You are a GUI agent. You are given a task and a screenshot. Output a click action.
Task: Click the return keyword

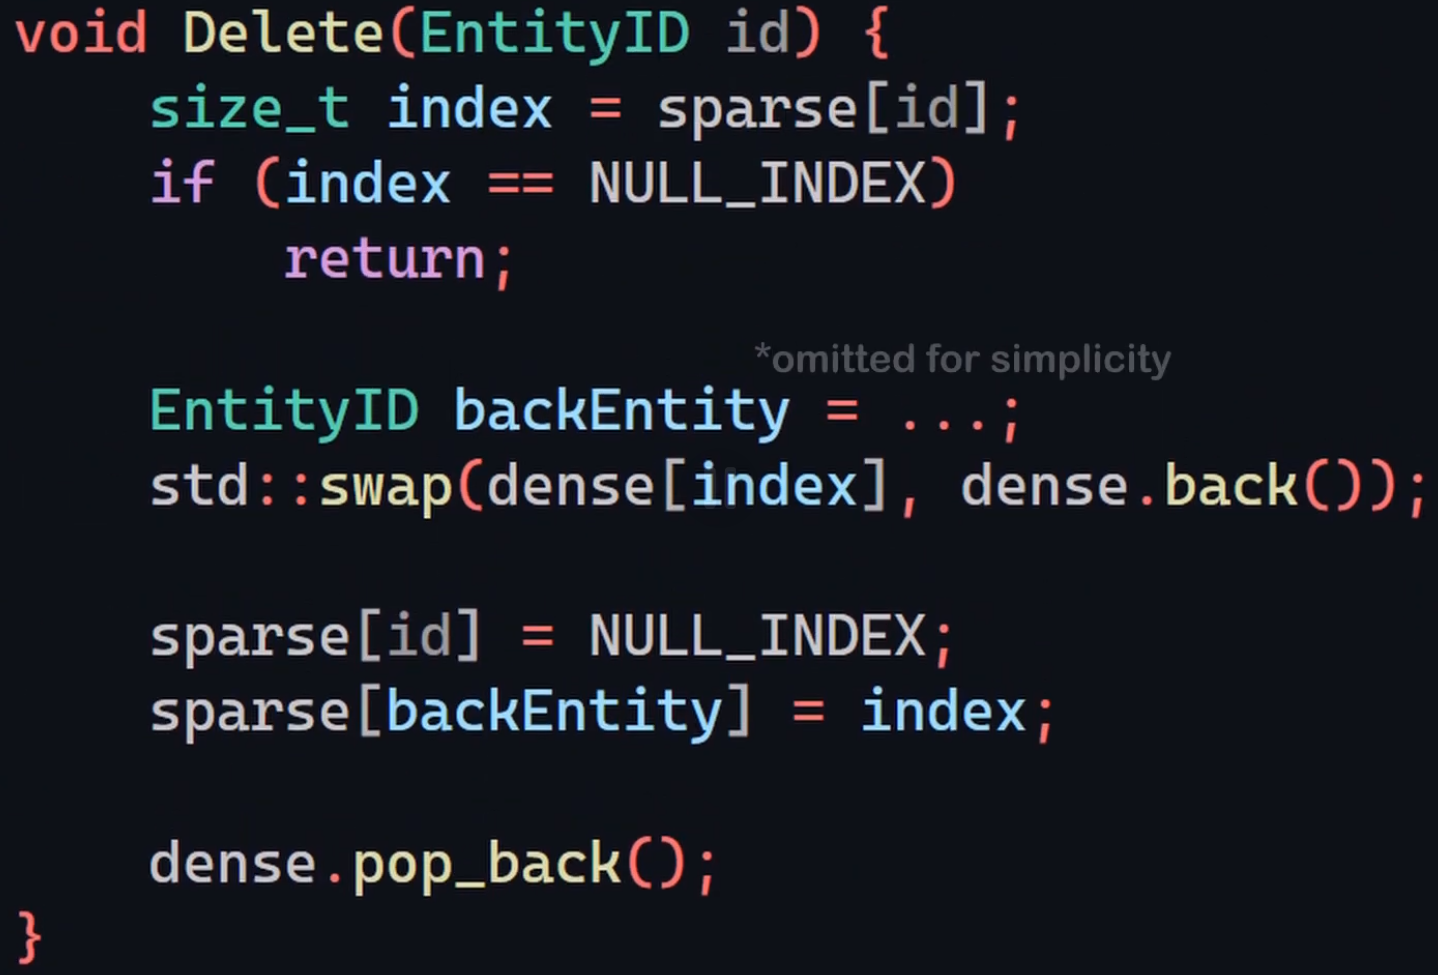pyautogui.click(x=385, y=259)
